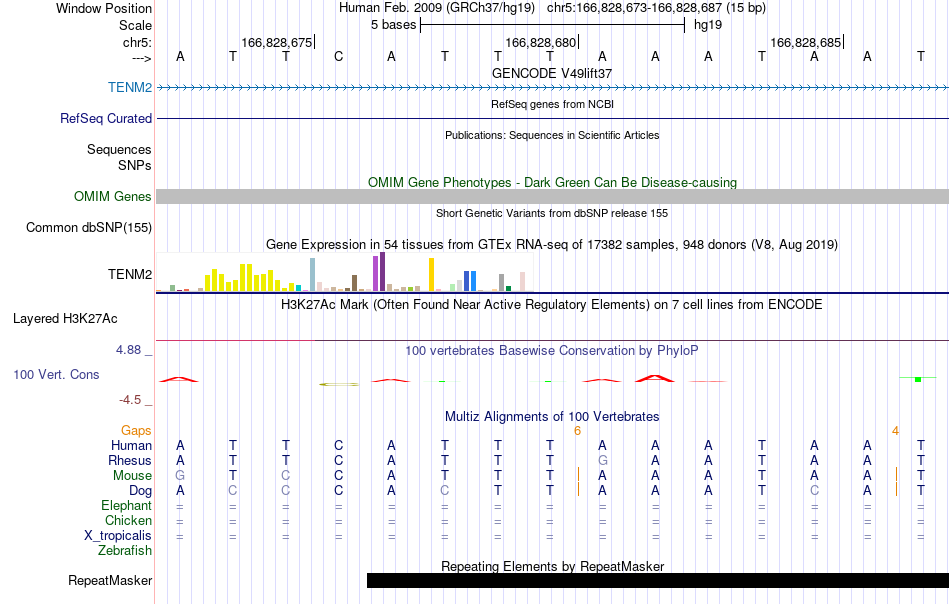
Task: Open the Layered H3K27Ac track settings
Action: pos(65,319)
